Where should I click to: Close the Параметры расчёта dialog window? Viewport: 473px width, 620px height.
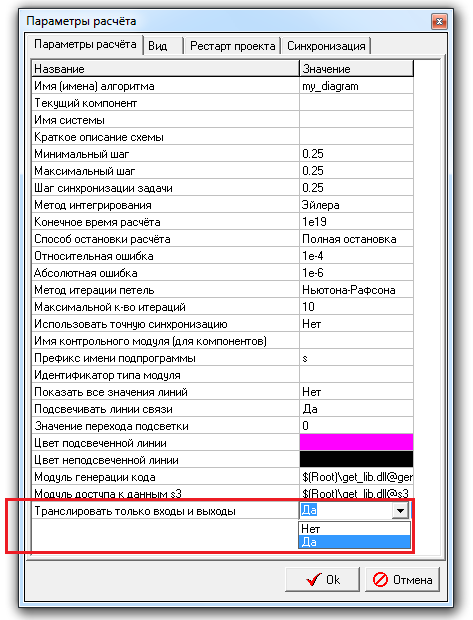pos(439,21)
